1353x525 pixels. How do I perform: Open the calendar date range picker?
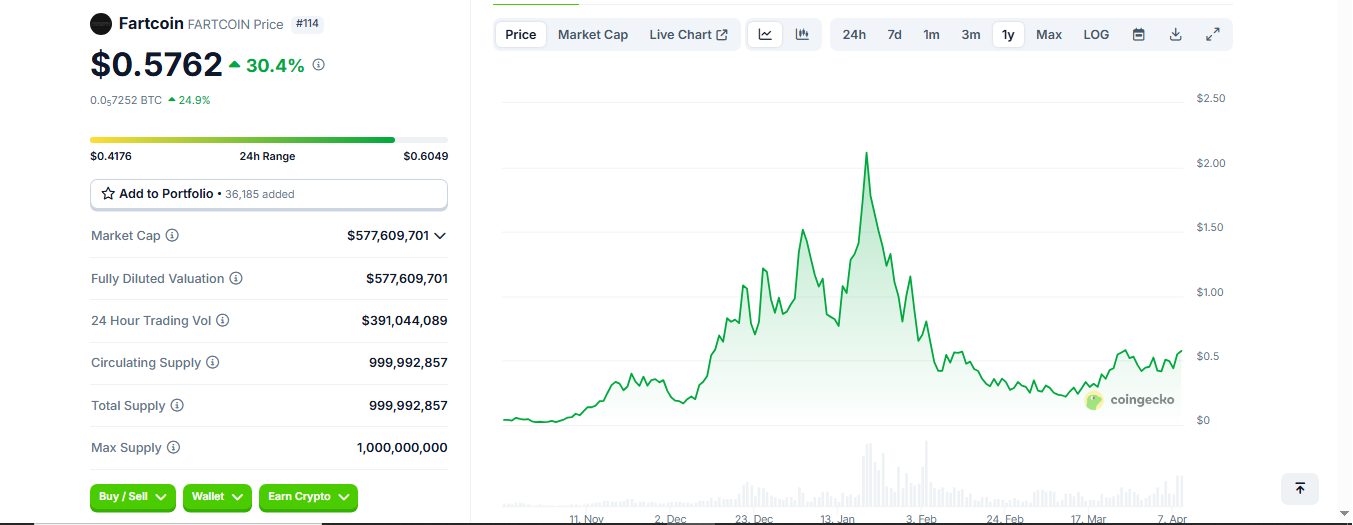click(x=1138, y=34)
